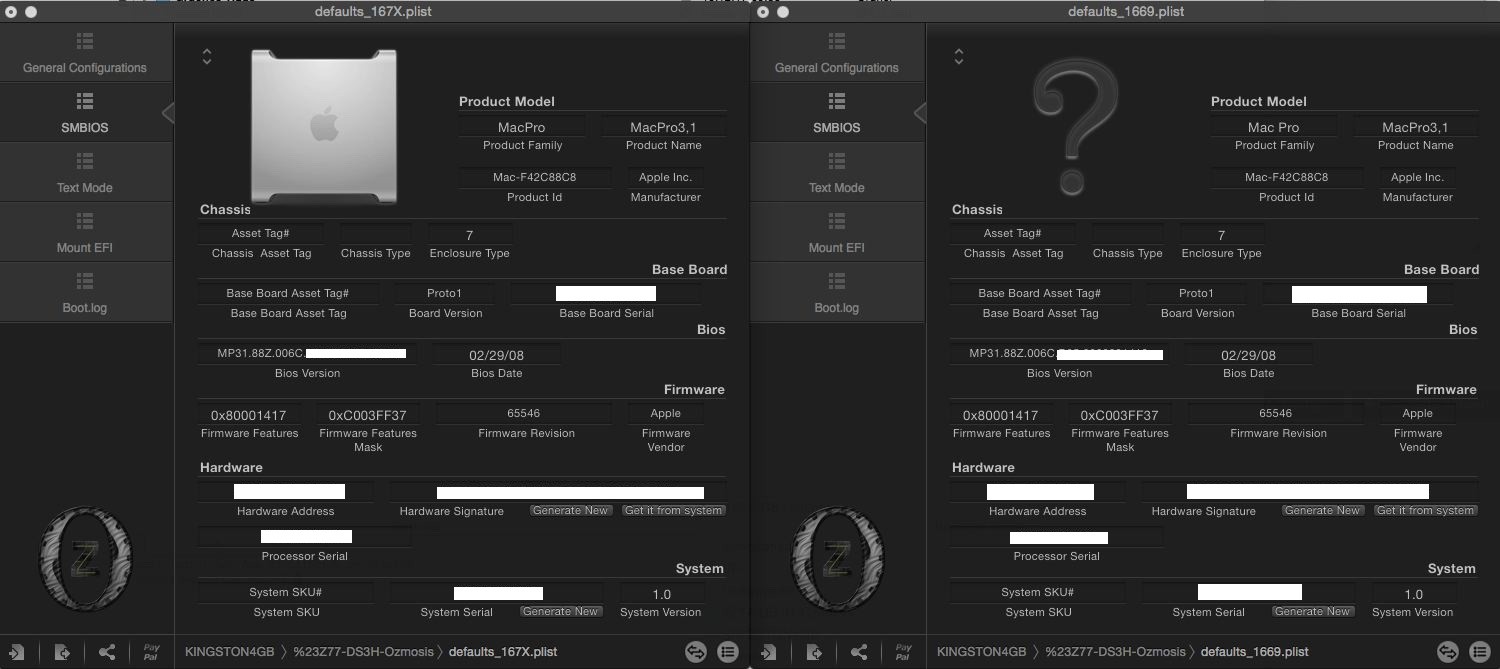Image resolution: width=1500 pixels, height=669 pixels.
Task: Click Product Name field in defaults_167X window
Action: [663, 127]
